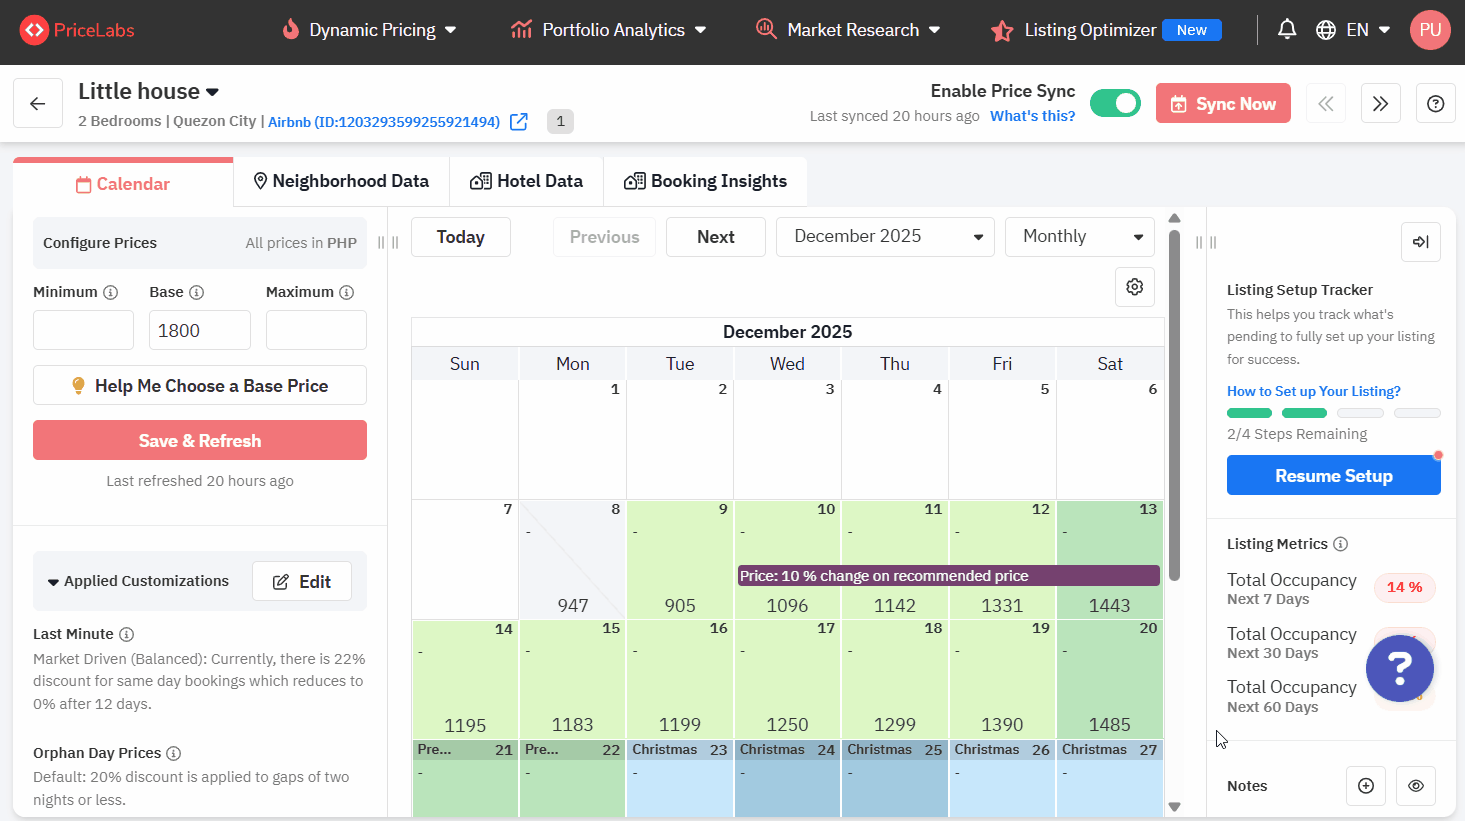Open the Monthly view dropdown
This screenshot has width=1465, height=821.
[x=1079, y=237]
